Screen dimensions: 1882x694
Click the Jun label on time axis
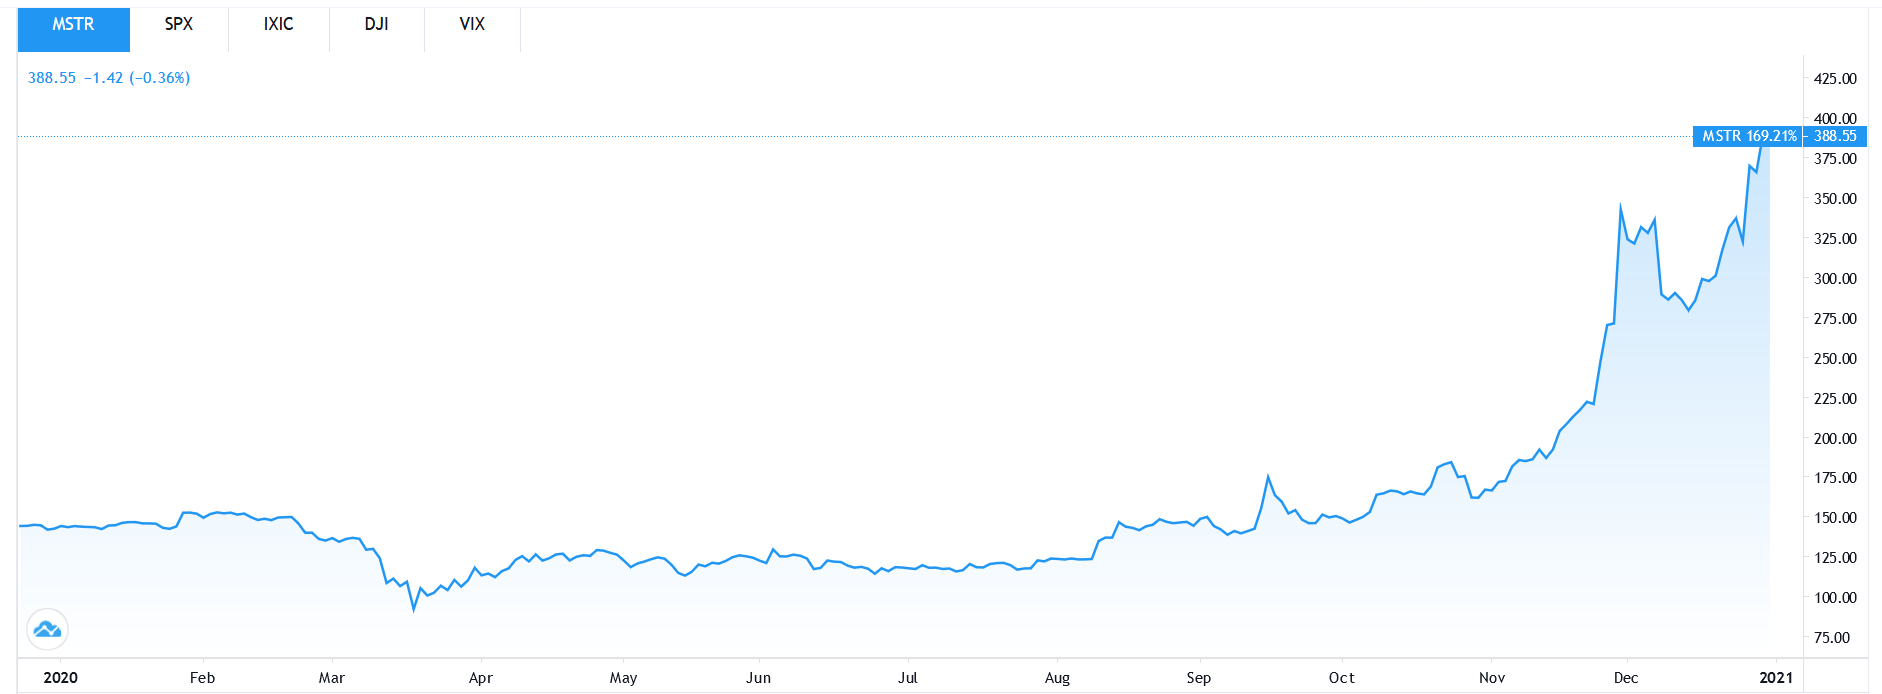pyautogui.click(x=759, y=678)
